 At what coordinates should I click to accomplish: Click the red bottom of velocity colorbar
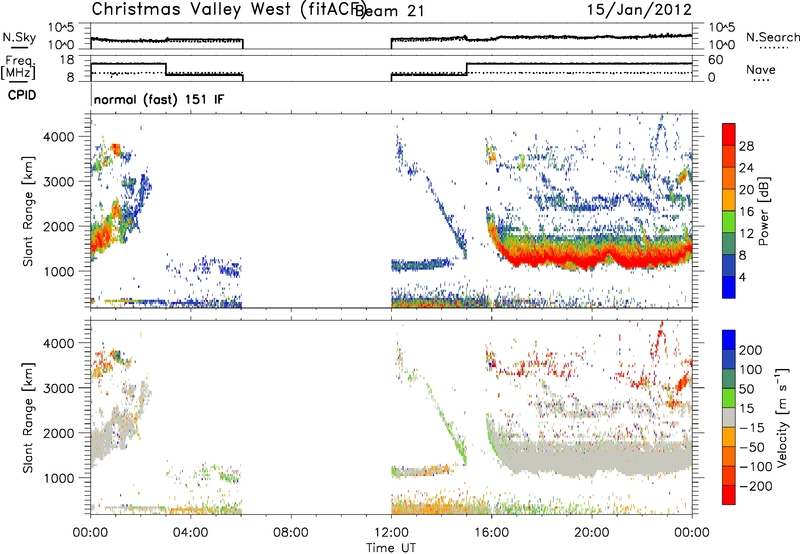click(729, 495)
